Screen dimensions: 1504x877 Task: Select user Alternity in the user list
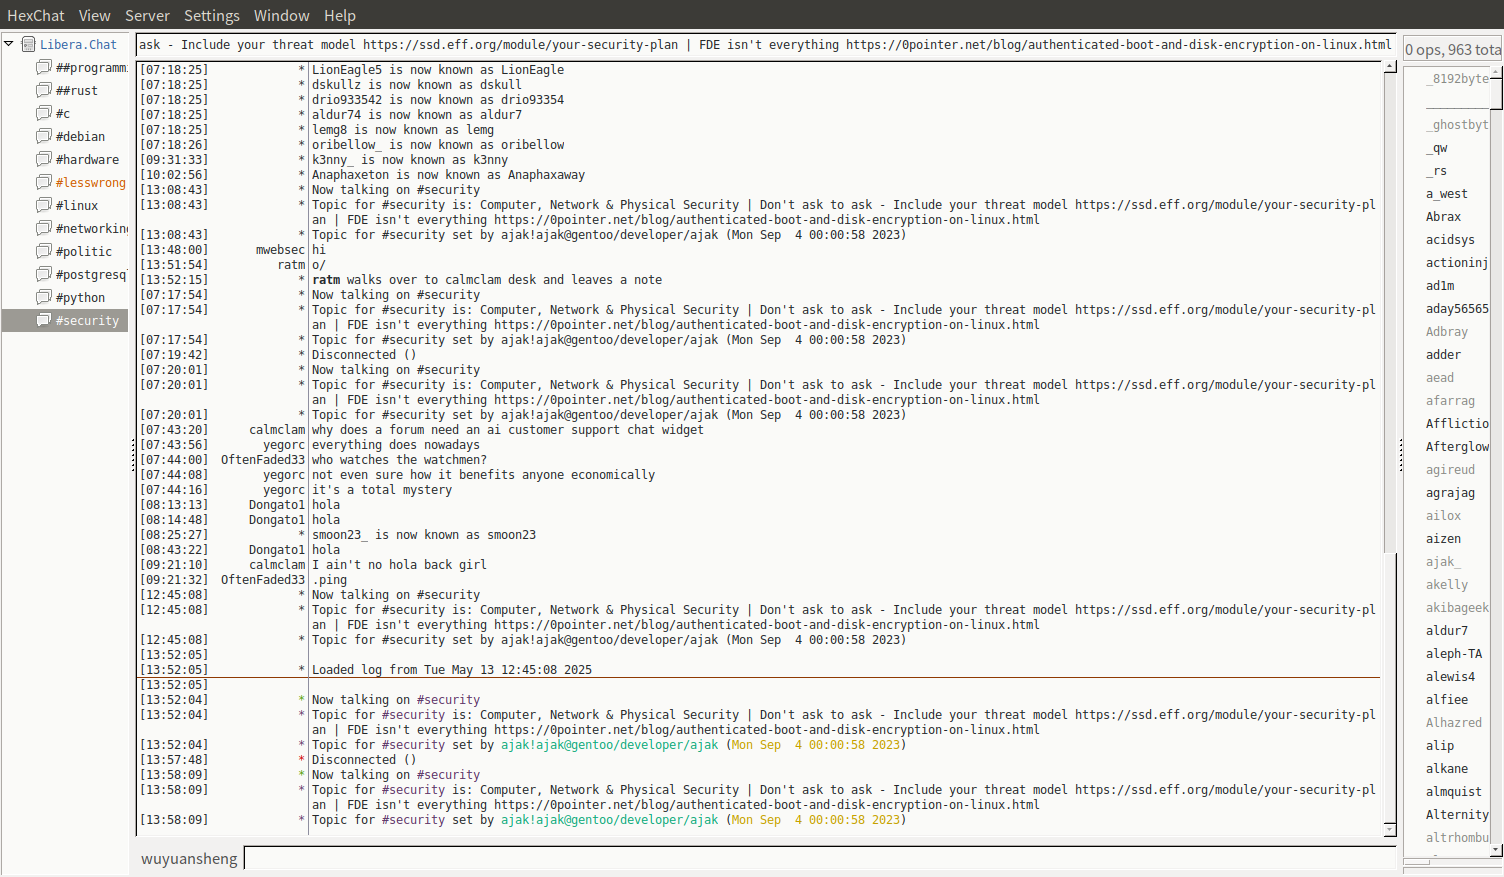click(1457, 815)
